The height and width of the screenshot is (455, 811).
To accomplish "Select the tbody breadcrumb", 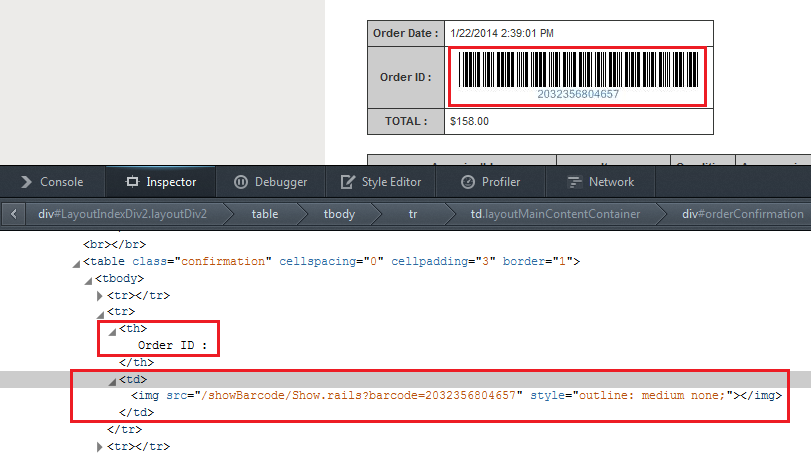I will point(339,214).
